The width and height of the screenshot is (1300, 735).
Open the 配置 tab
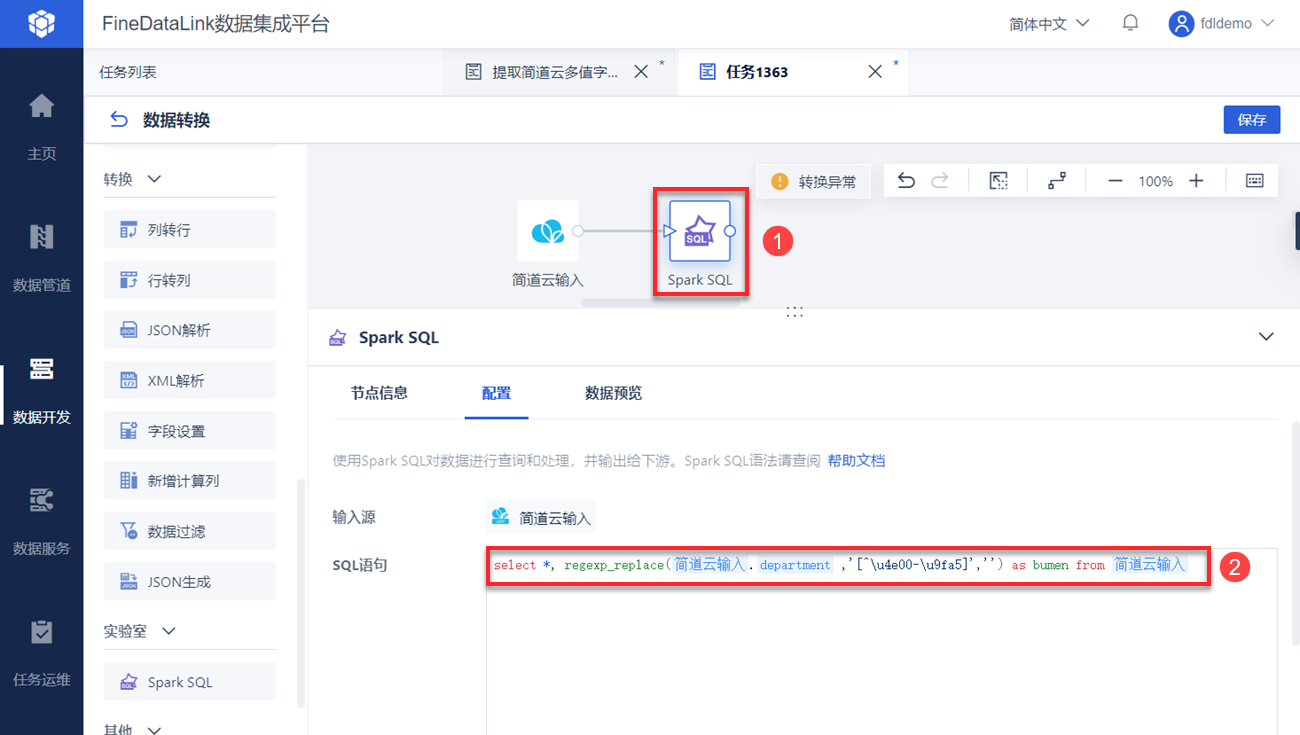(497, 393)
